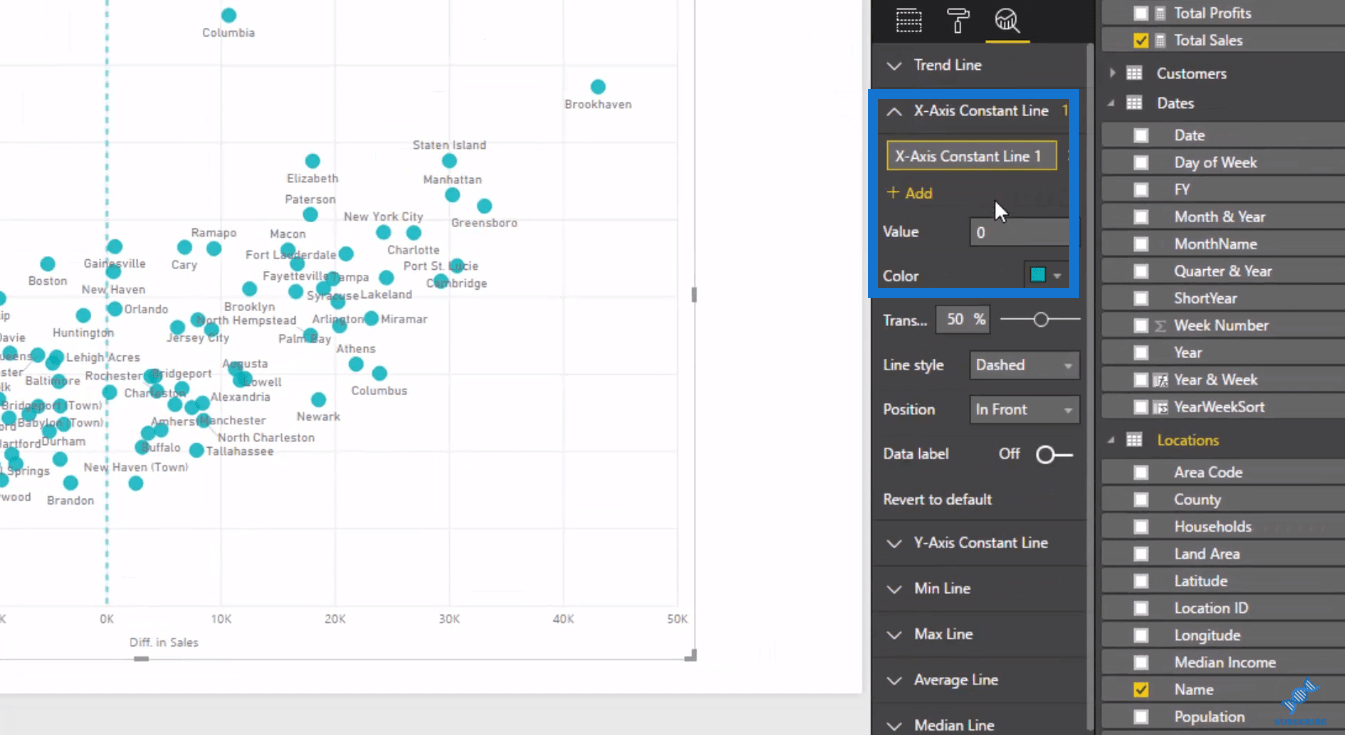Open the Position In Front dropdown
Viewport: 1345px width, 735px height.
1025,410
